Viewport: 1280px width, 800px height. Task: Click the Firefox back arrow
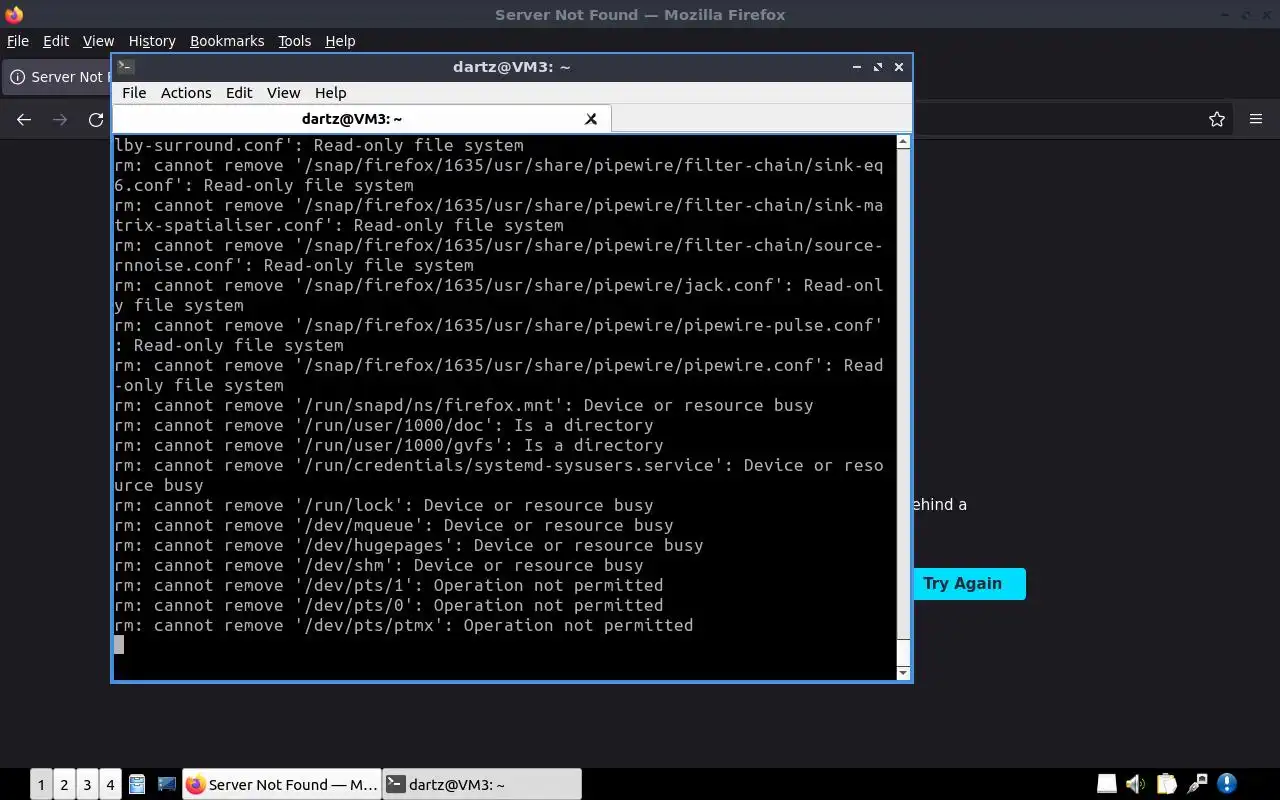pyautogui.click(x=24, y=119)
